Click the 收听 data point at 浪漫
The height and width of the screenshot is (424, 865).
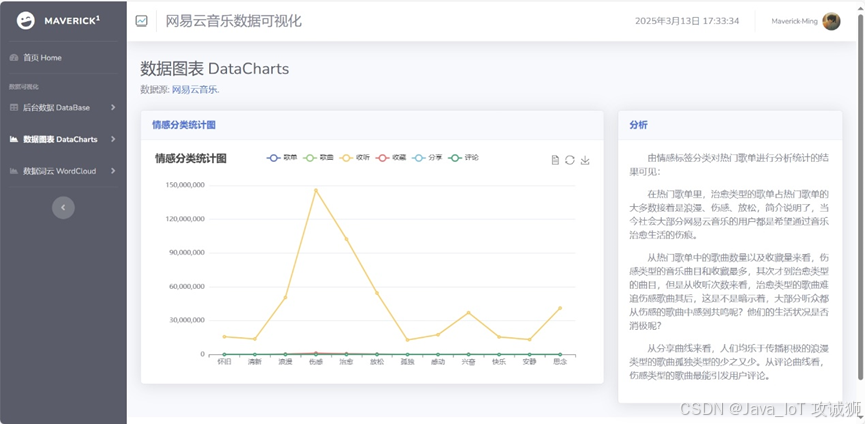point(285,298)
